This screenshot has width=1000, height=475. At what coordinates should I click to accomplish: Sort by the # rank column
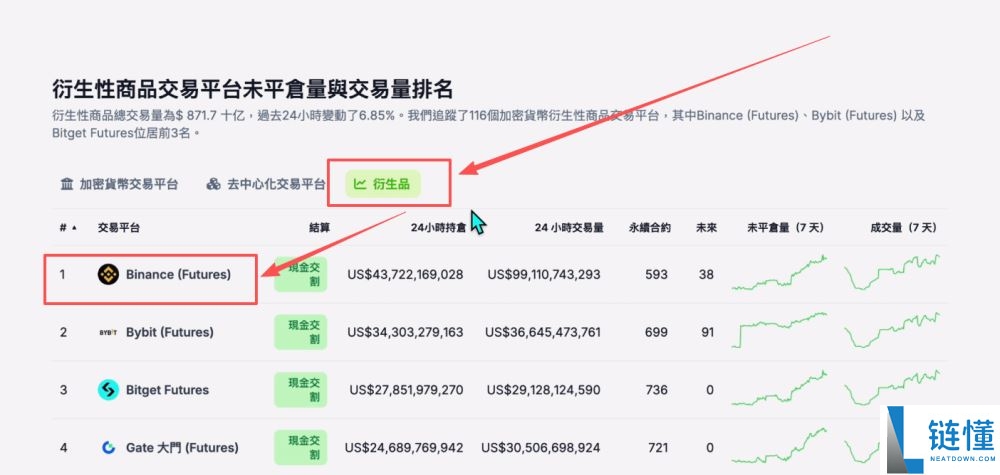[68, 228]
